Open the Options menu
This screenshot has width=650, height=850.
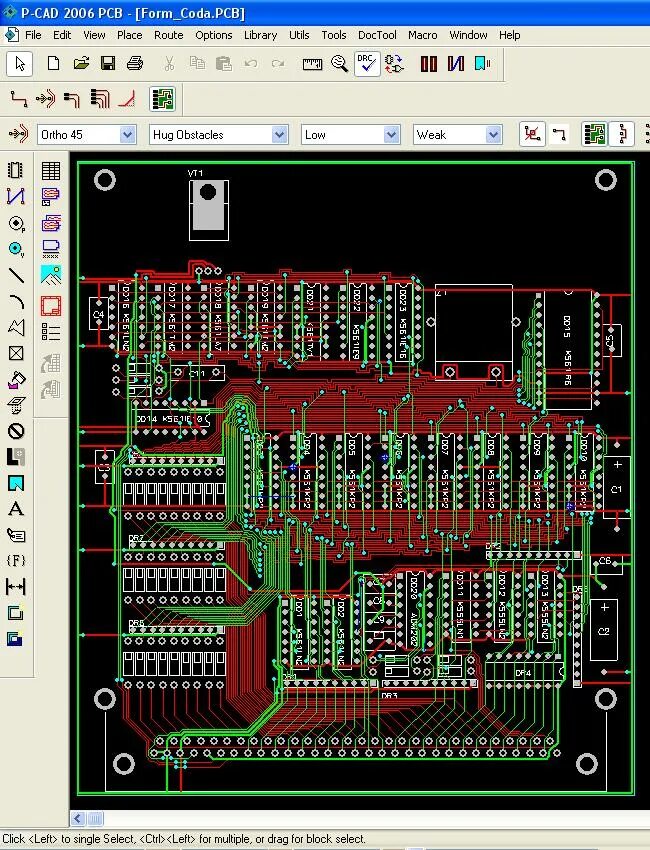[x=214, y=35]
